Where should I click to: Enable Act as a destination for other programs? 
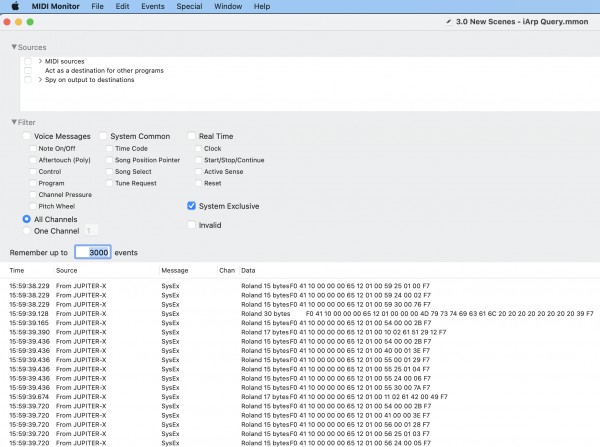point(28,70)
